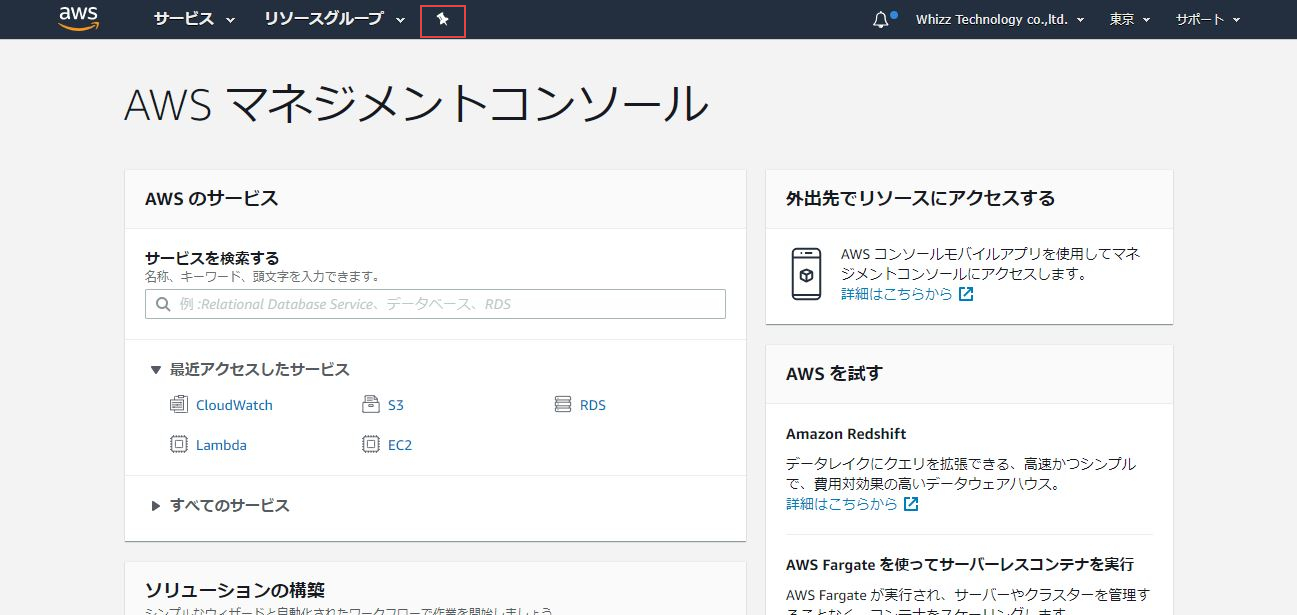The width and height of the screenshot is (1297, 615).
Task: Open the 東京 region dropdown
Action: click(1127, 18)
